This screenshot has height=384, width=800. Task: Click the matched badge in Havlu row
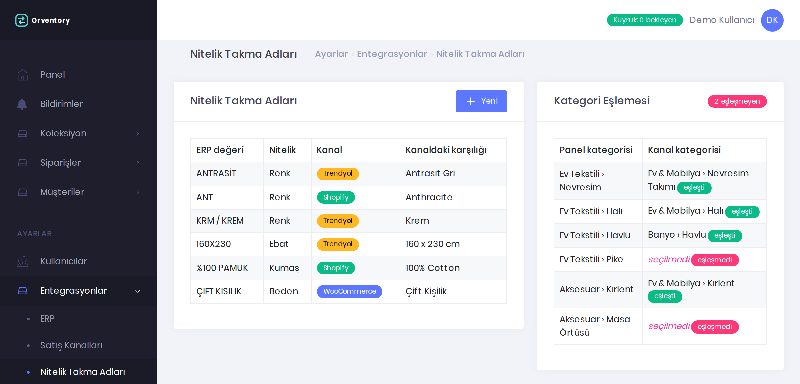[x=724, y=236]
